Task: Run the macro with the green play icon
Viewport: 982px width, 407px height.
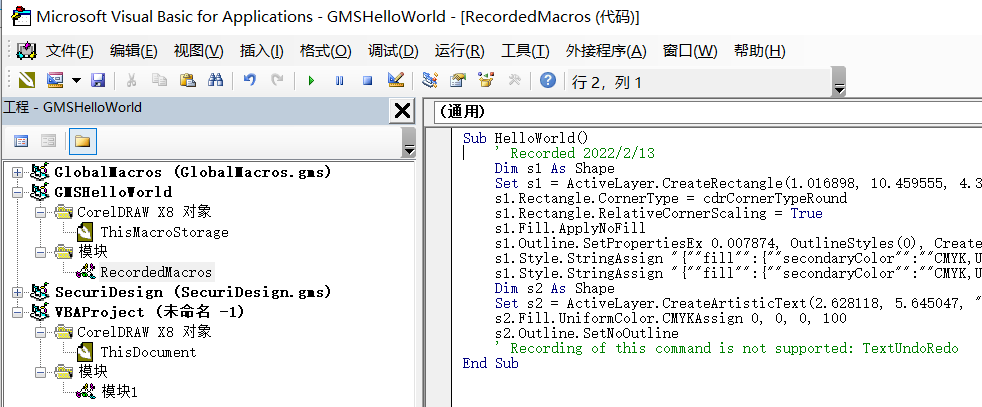Action: click(311, 80)
